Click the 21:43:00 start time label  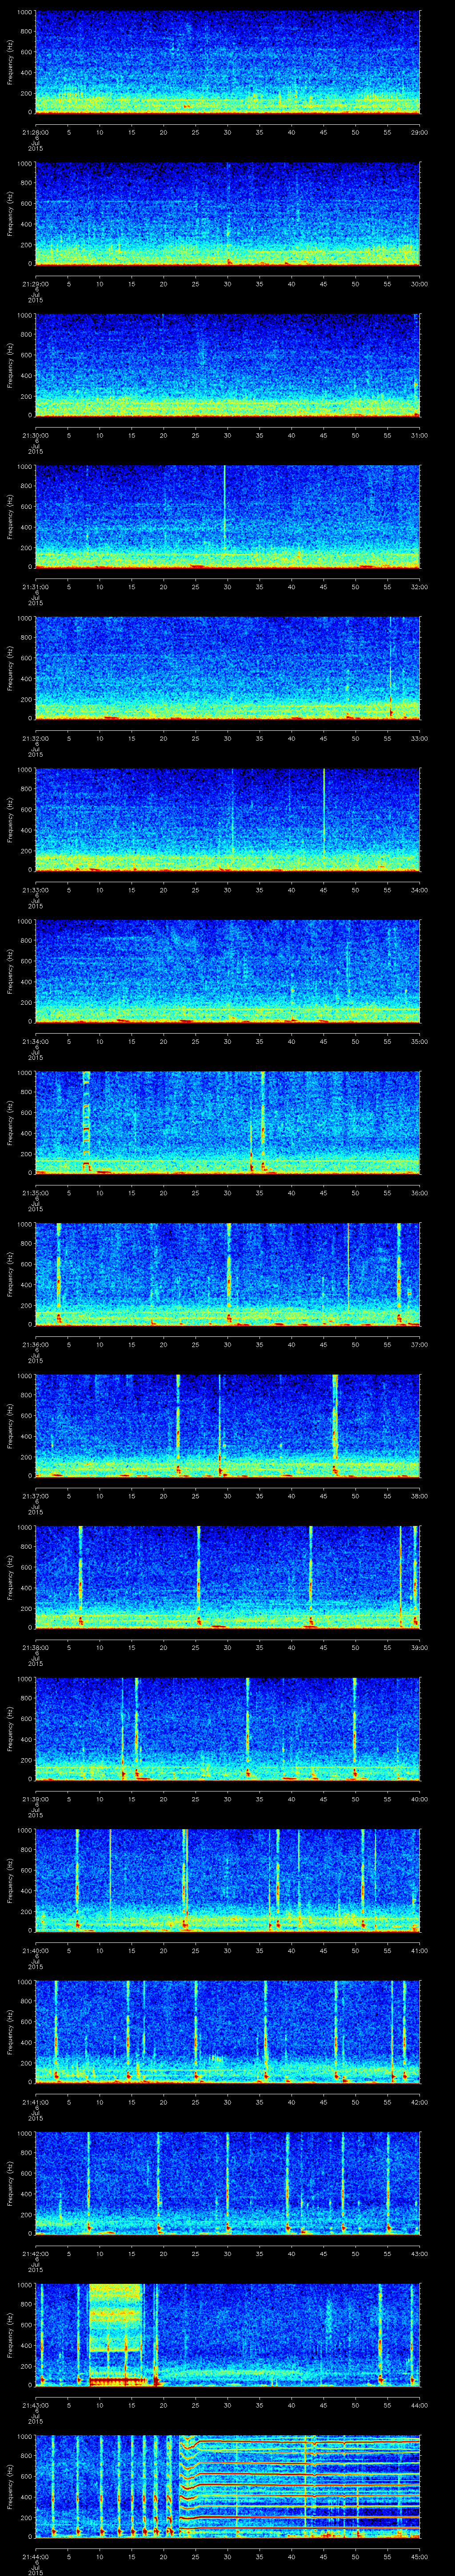[35, 2405]
